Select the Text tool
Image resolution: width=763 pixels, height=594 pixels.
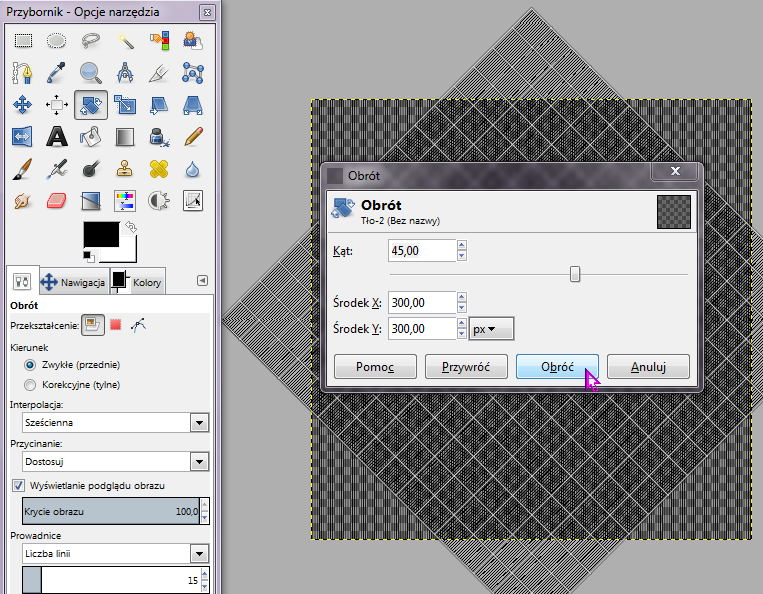click(x=57, y=136)
